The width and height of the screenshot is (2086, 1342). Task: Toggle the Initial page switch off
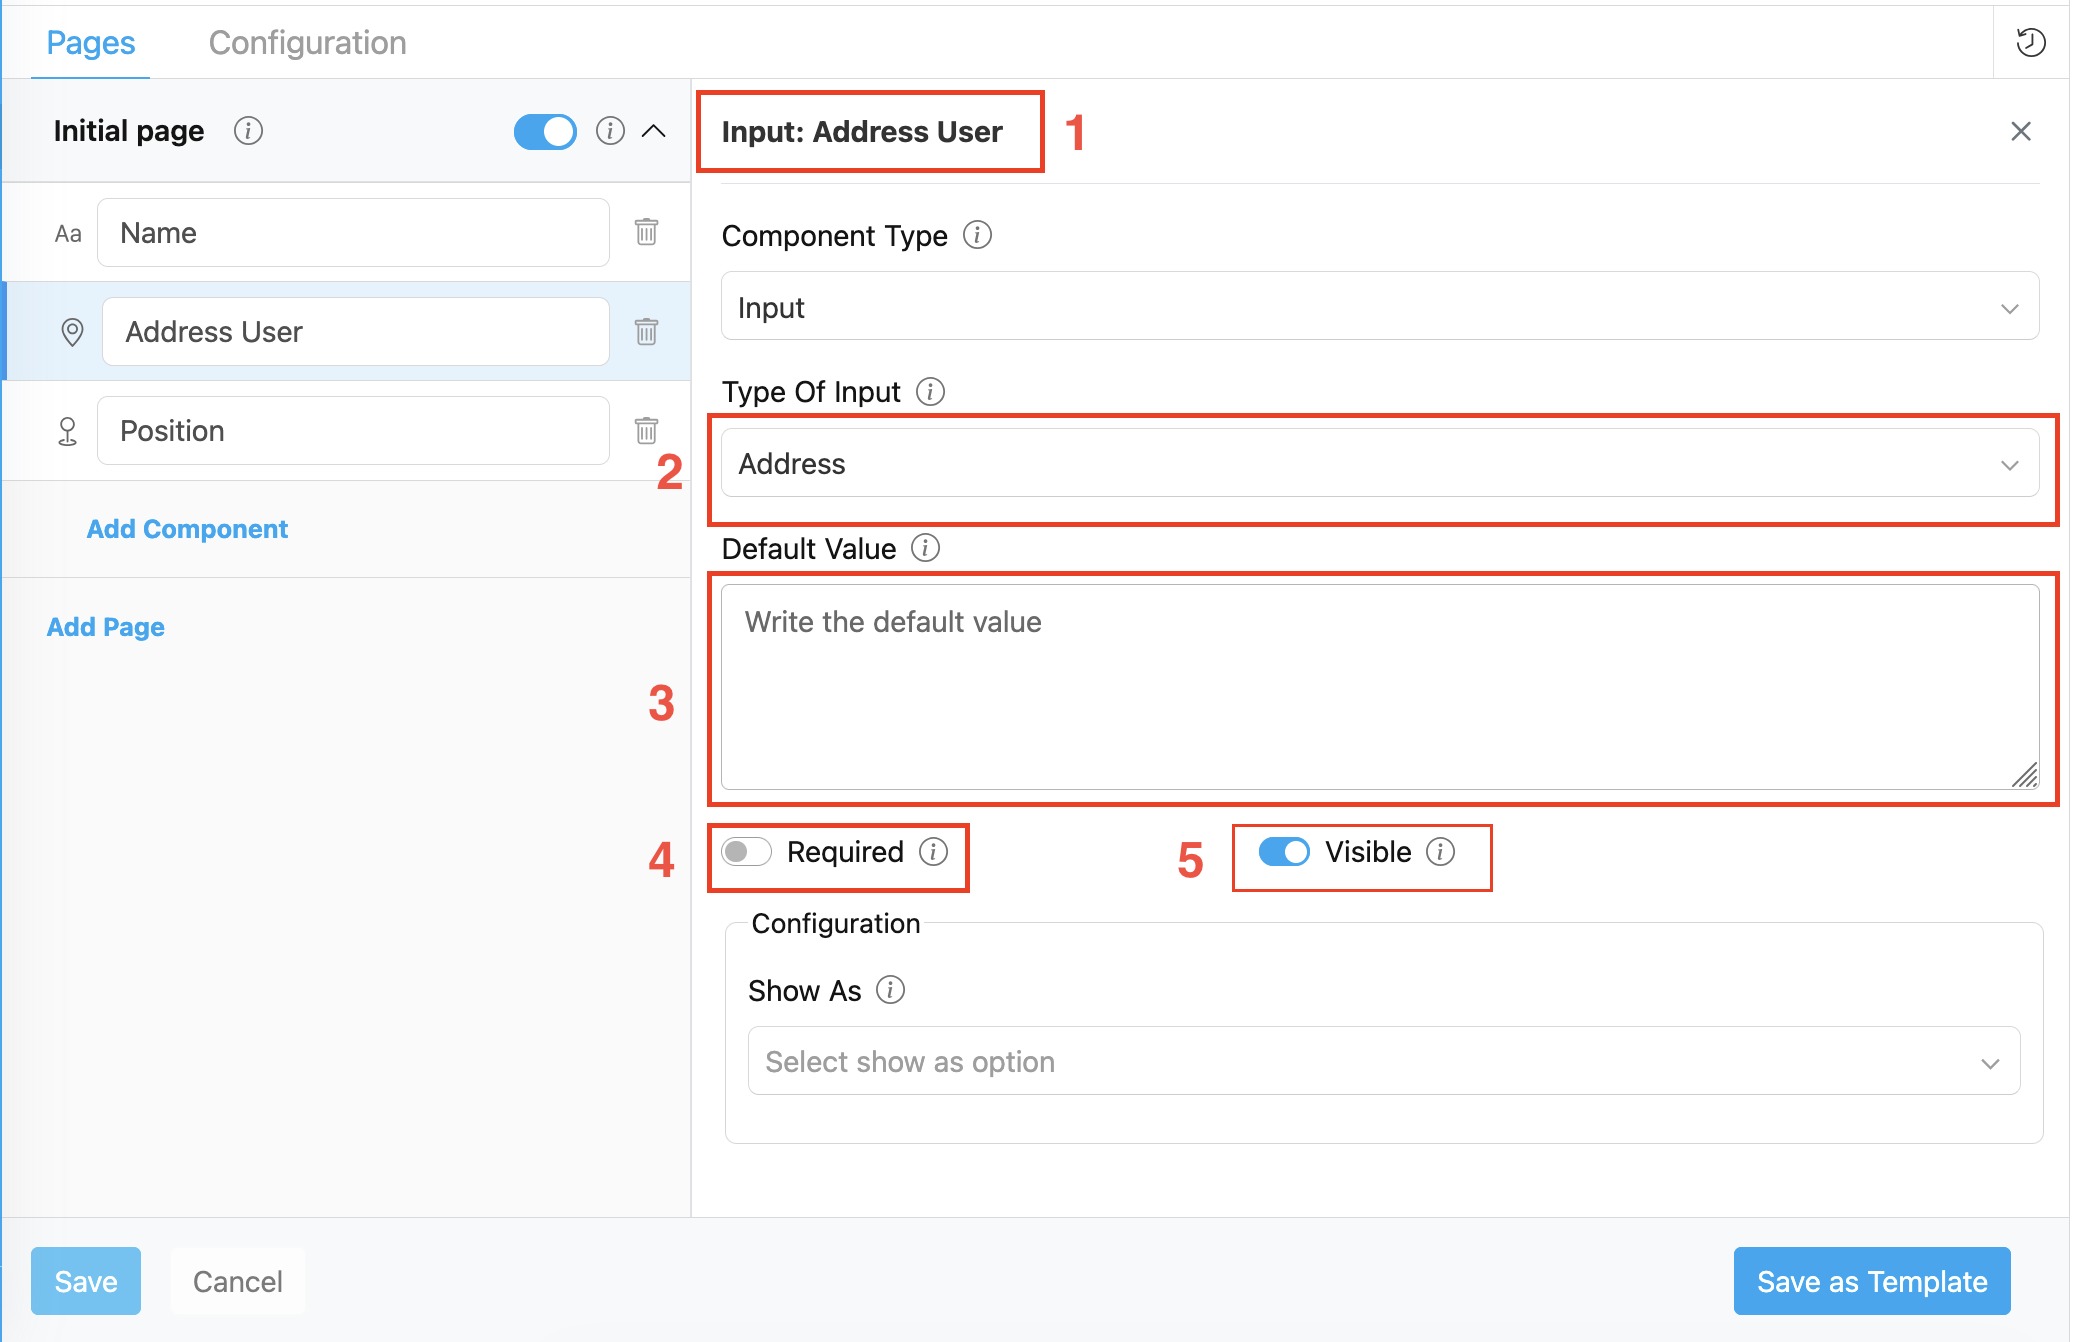(545, 131)
